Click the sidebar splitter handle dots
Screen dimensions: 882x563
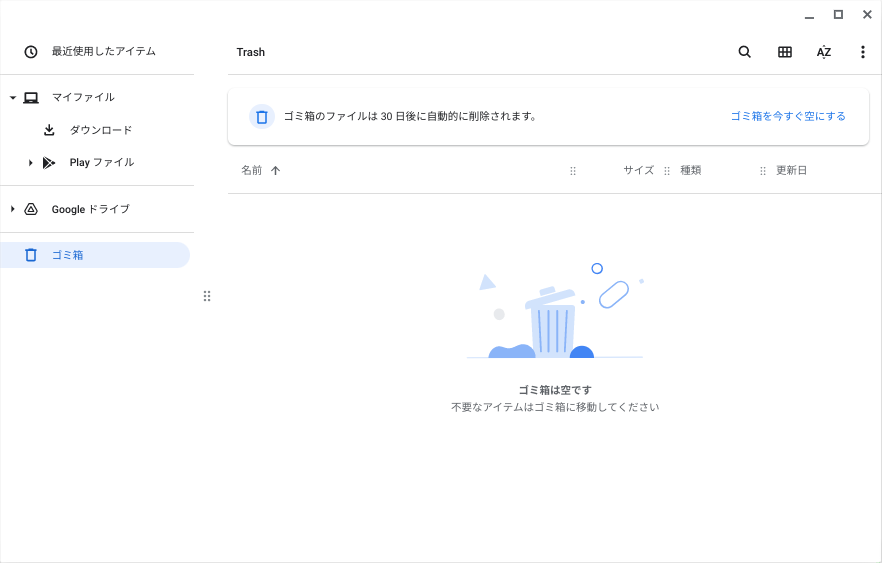(x=207, y=296)
